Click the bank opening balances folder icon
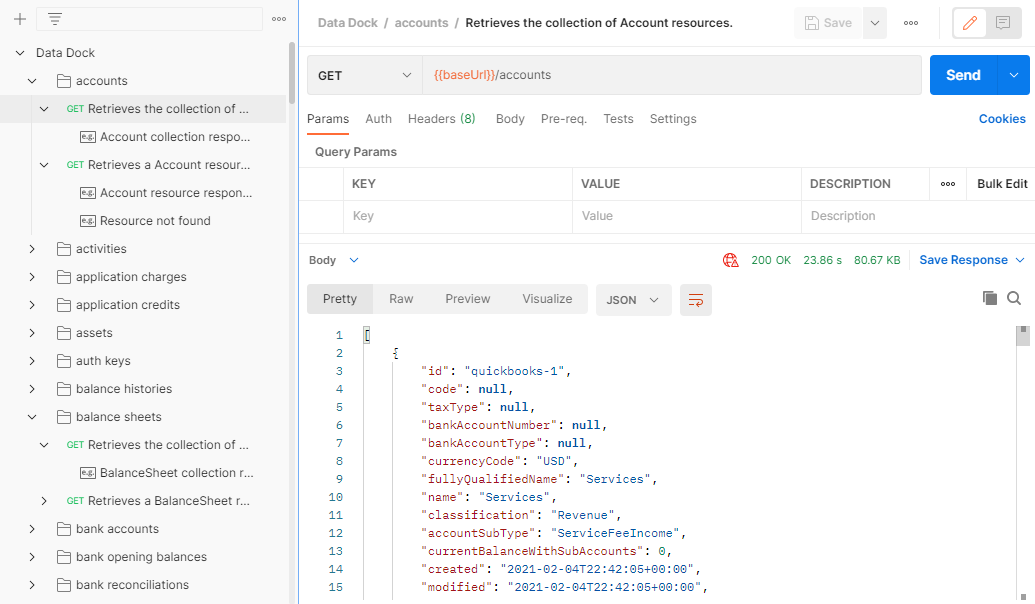The image size is (1035, 604). [64, 557]
